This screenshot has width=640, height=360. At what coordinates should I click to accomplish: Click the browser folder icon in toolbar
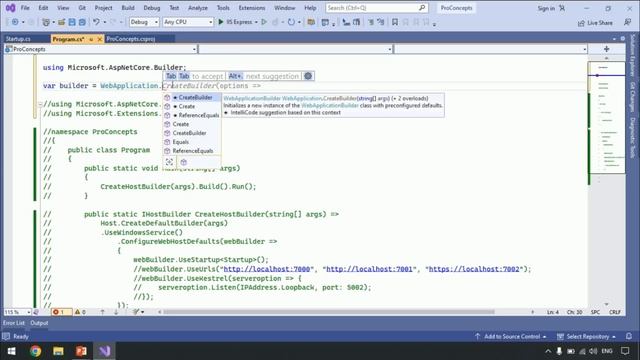tap(311, 22)
